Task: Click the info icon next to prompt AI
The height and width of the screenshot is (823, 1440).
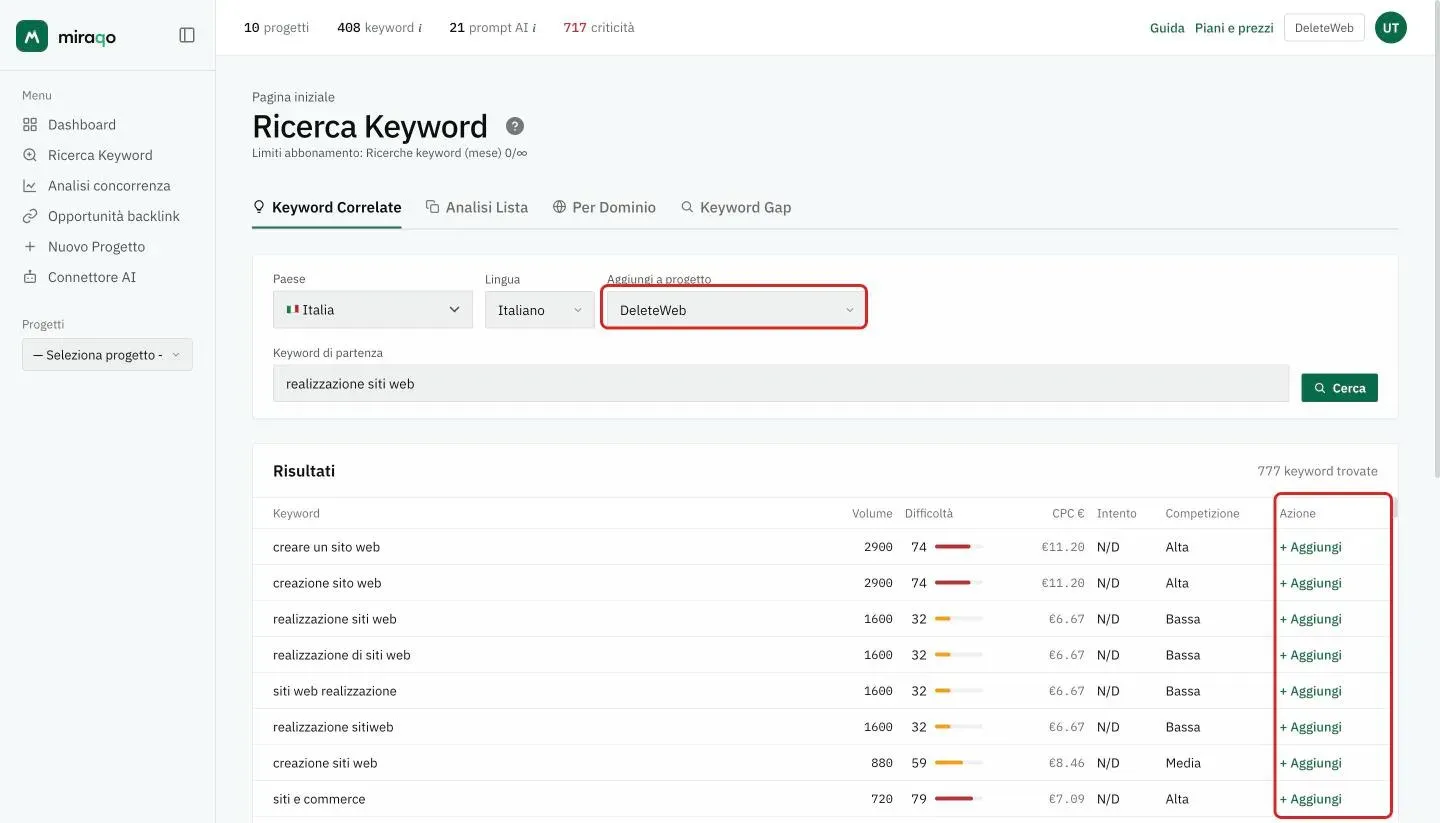Action: click(534, 28)
